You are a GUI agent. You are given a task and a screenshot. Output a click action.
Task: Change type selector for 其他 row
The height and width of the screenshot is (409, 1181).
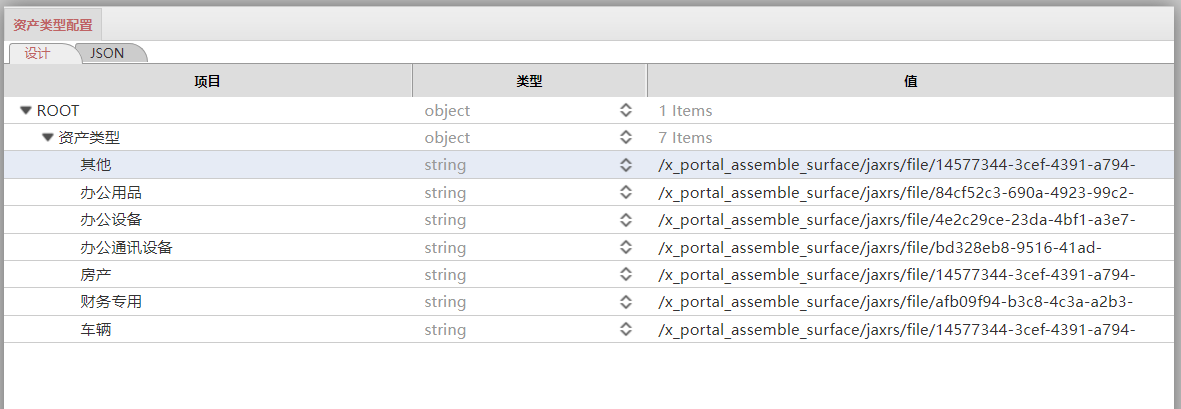pyautogui.click(x=626, y=165)
